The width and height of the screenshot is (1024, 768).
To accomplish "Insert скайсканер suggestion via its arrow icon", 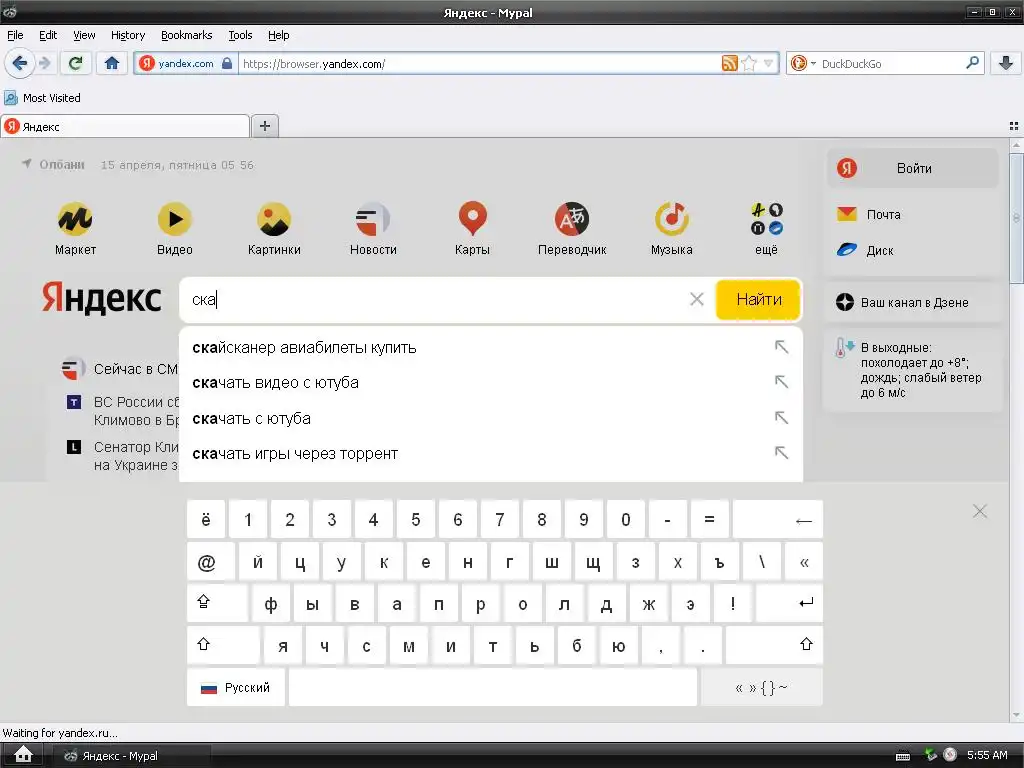I will pyautogui.click(x=781, y=347).
